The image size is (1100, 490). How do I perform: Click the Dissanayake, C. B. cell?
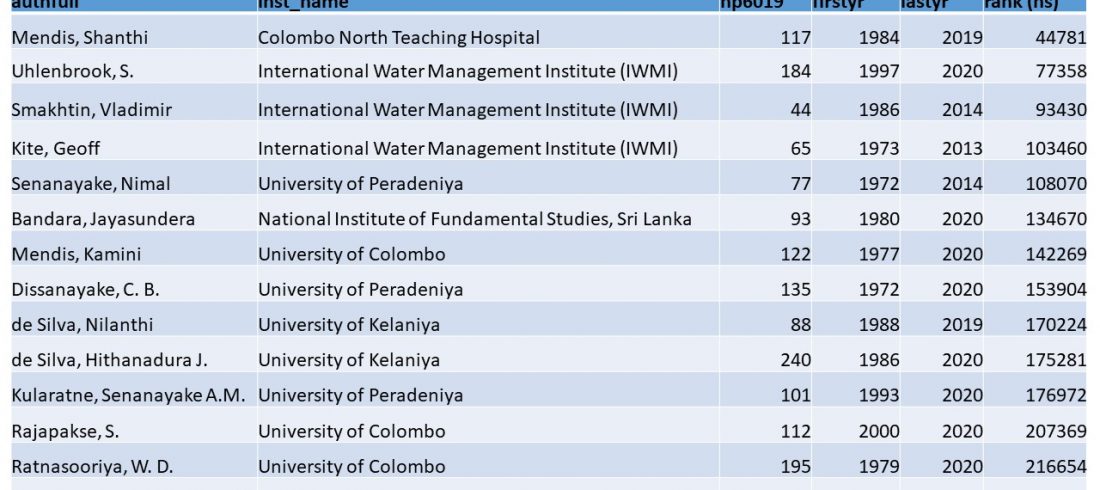click(85, 290)
